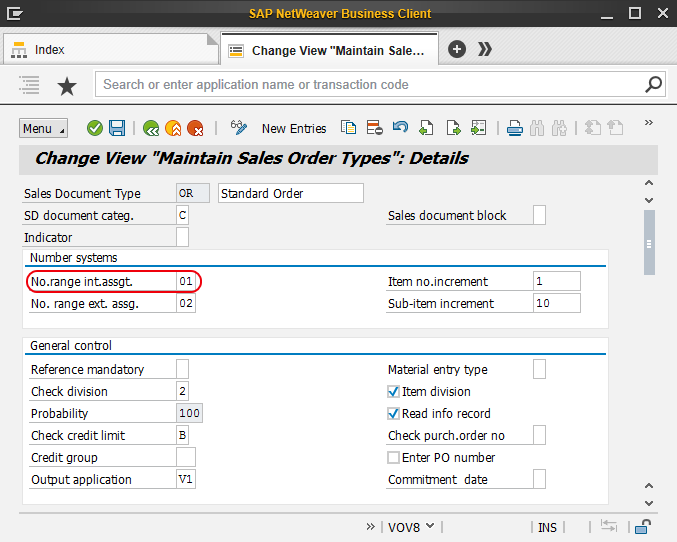677x542 pixels.
Task: Switch to the Index tab
Action: 110,50
